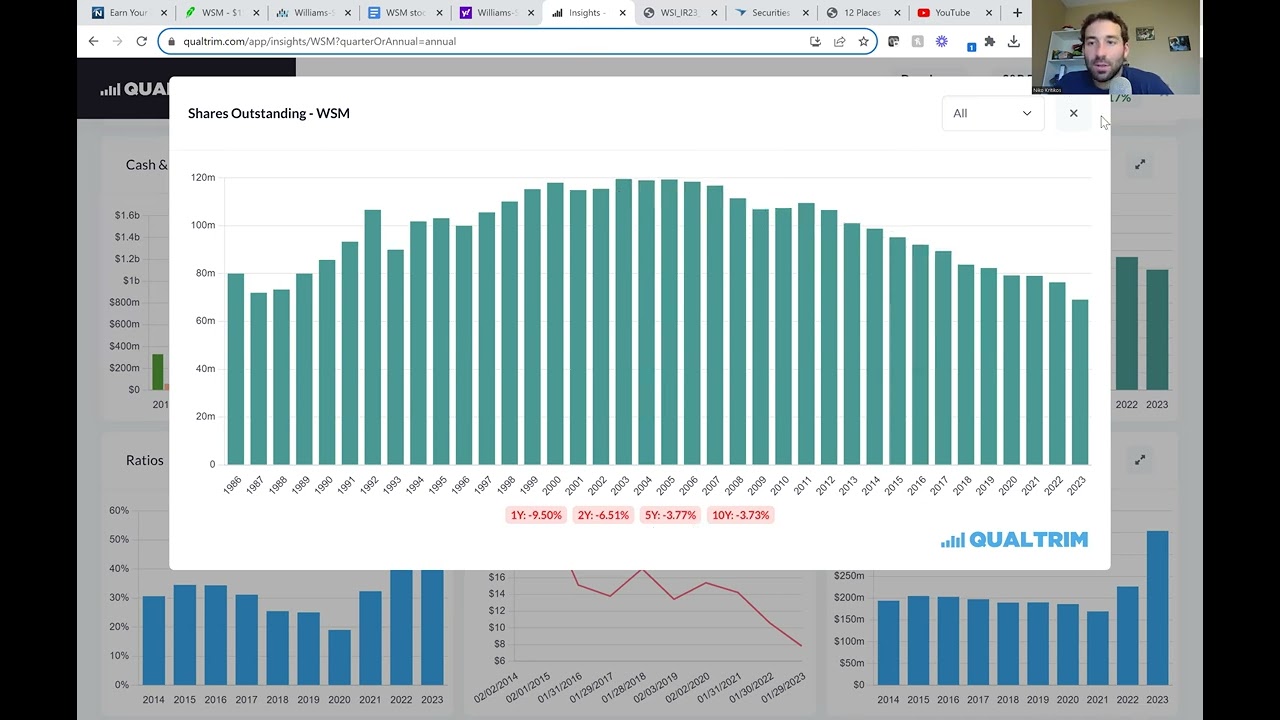
Task: Click the browser back arrow
Action: 93,41
